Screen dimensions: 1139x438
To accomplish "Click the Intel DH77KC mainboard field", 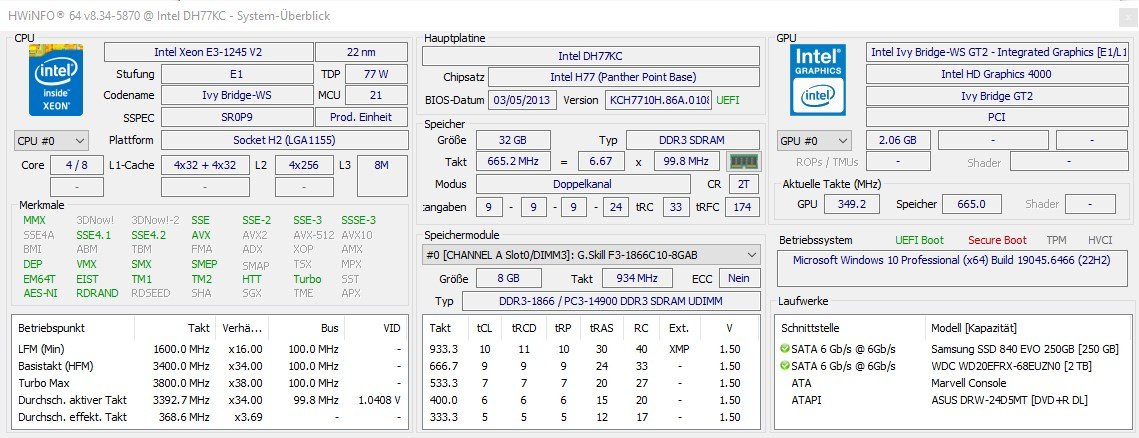I will pos(591,56).
